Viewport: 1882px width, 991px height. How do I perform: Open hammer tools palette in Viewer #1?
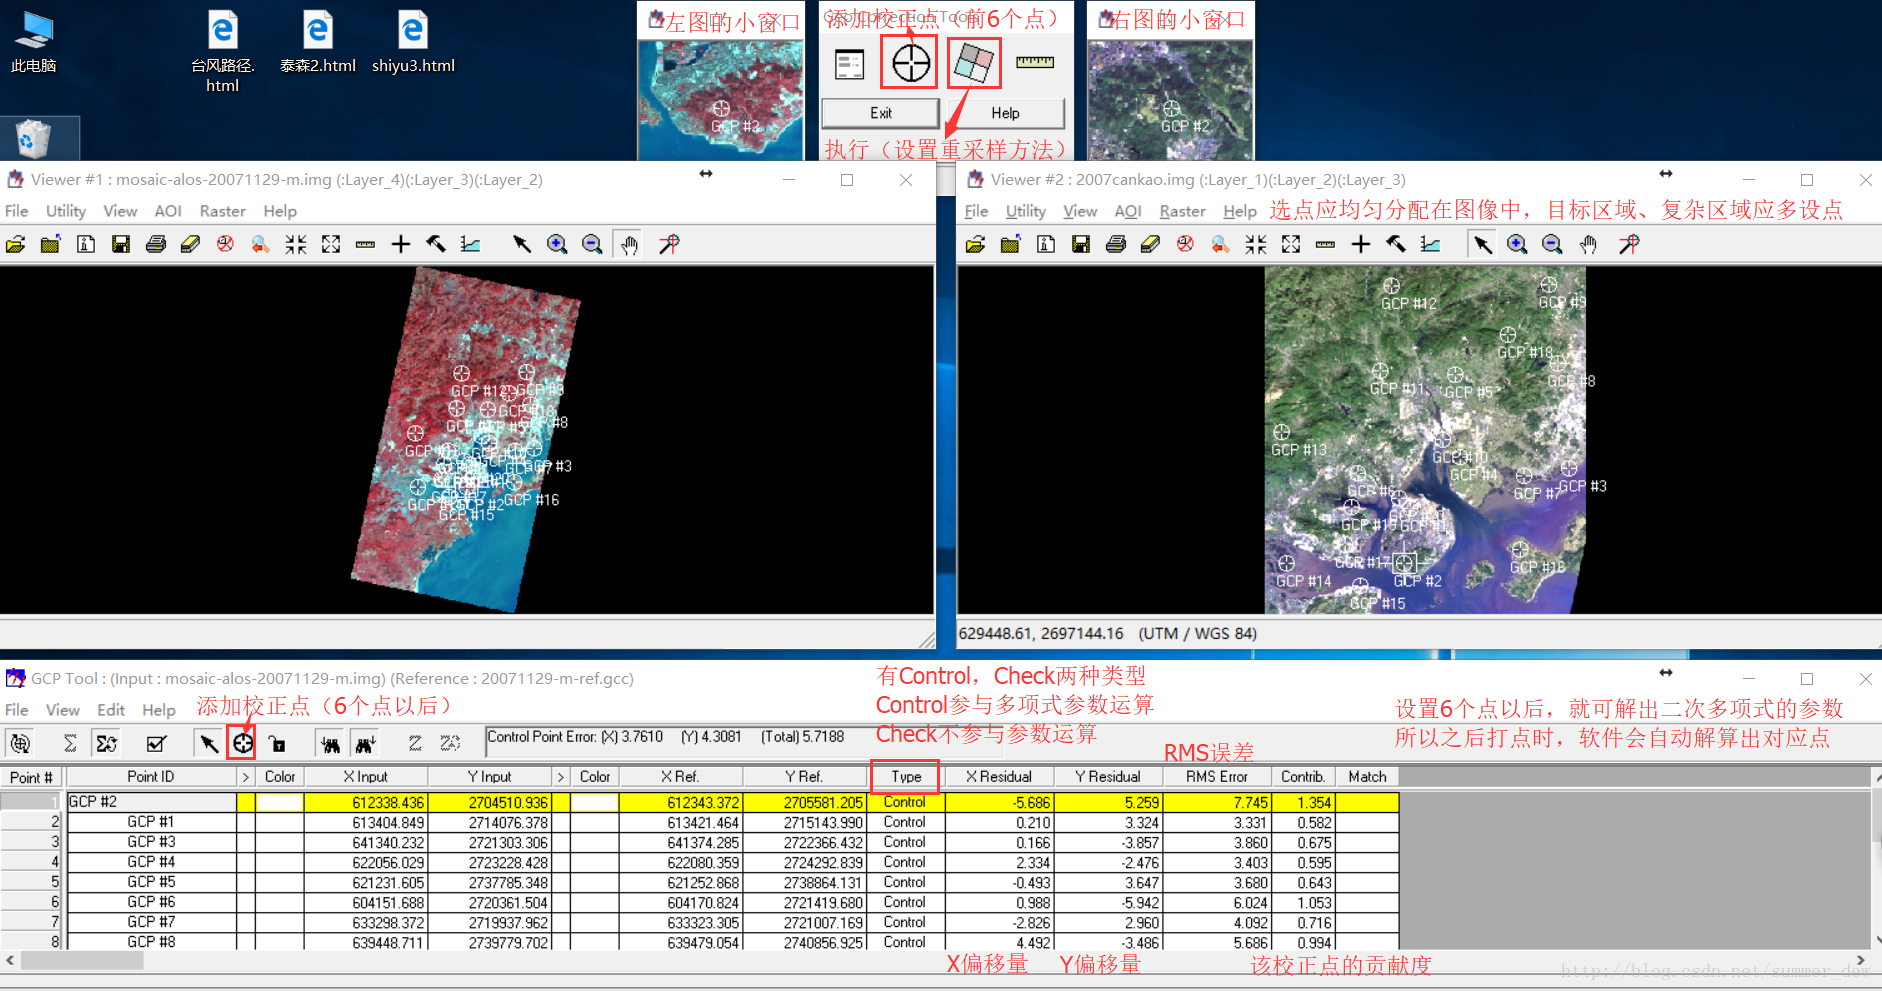pyautogui.click(x=435, y=244)
